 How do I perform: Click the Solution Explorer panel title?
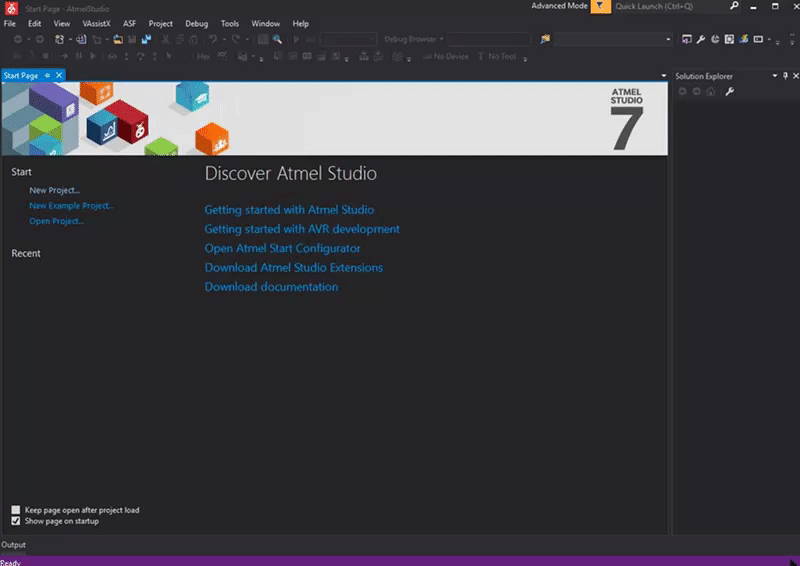point(704,76)
